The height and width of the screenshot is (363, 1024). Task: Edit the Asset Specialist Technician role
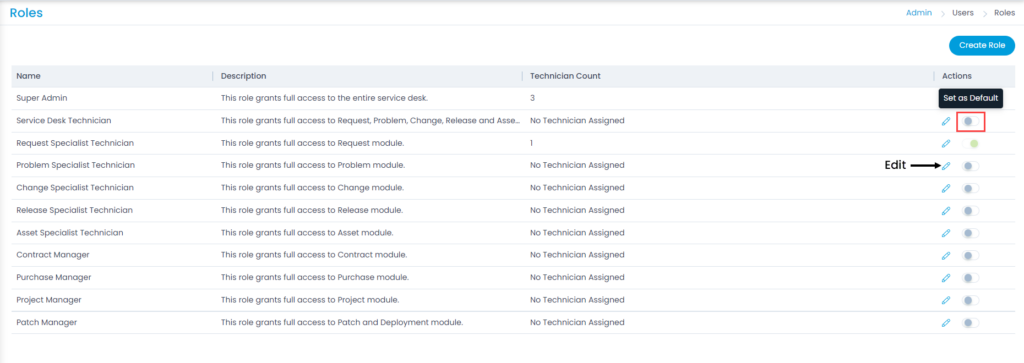[946, 233]
